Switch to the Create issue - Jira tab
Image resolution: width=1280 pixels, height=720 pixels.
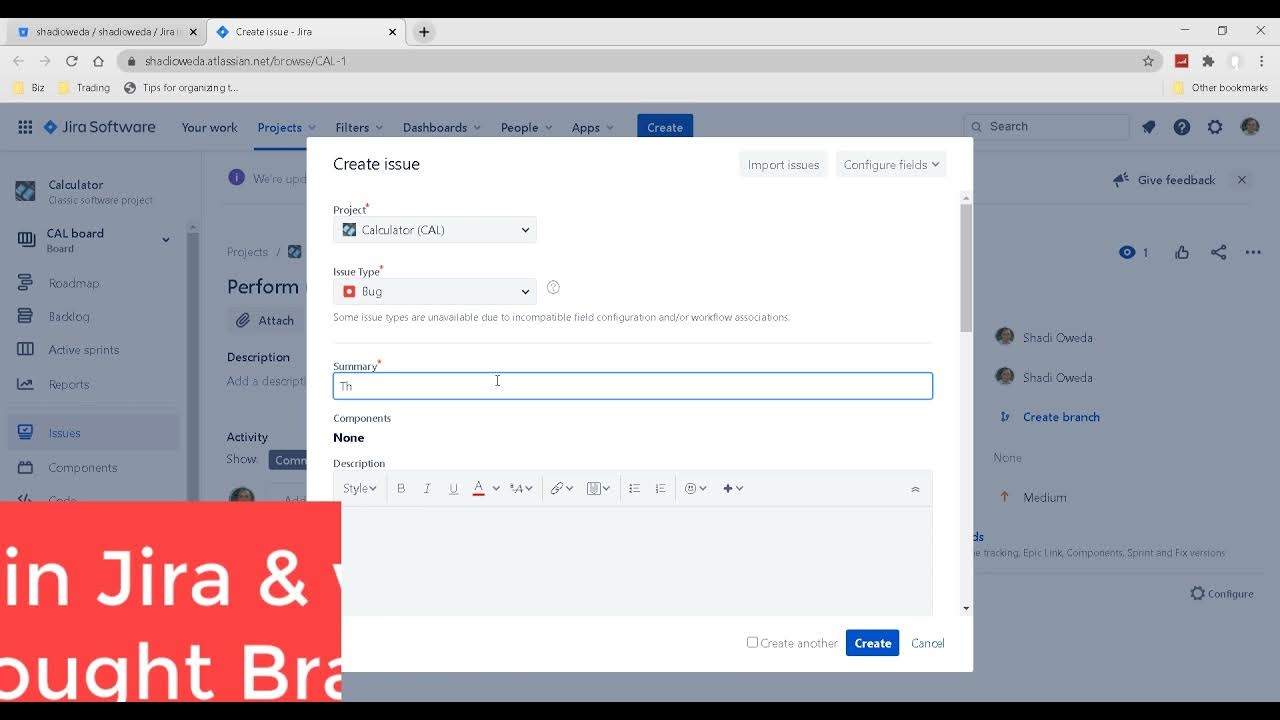(x=306, y=32)
